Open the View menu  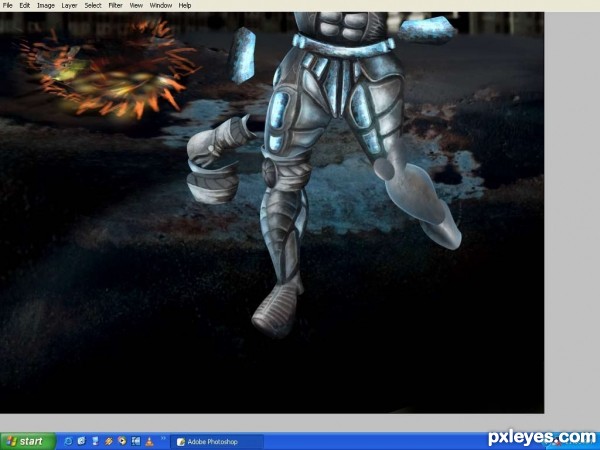[136, 5]
